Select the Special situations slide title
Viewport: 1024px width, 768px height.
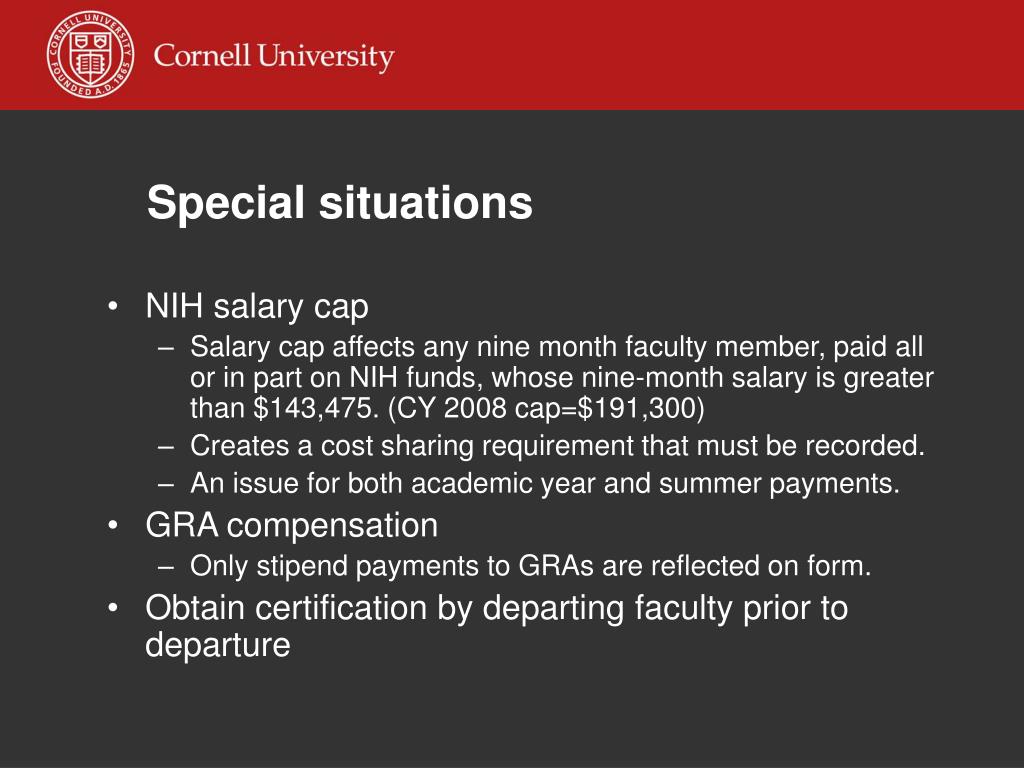click(340, 202)
